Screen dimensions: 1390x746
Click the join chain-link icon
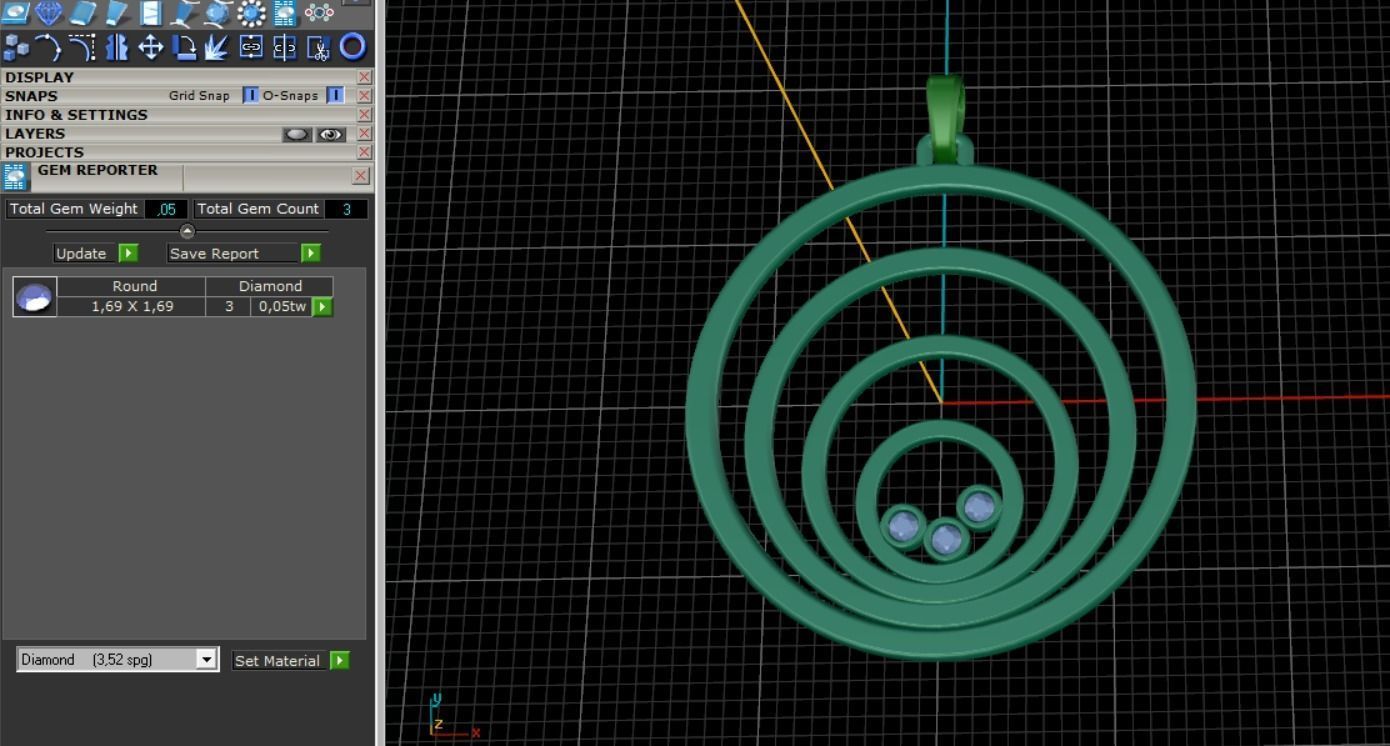pos(251,47)
